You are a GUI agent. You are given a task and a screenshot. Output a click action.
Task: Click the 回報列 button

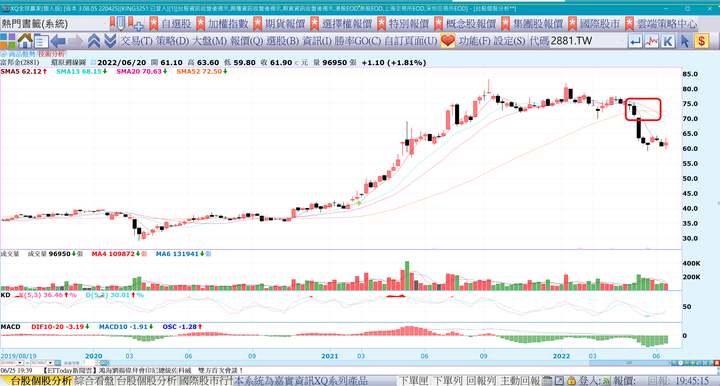[x=481, y=380]
